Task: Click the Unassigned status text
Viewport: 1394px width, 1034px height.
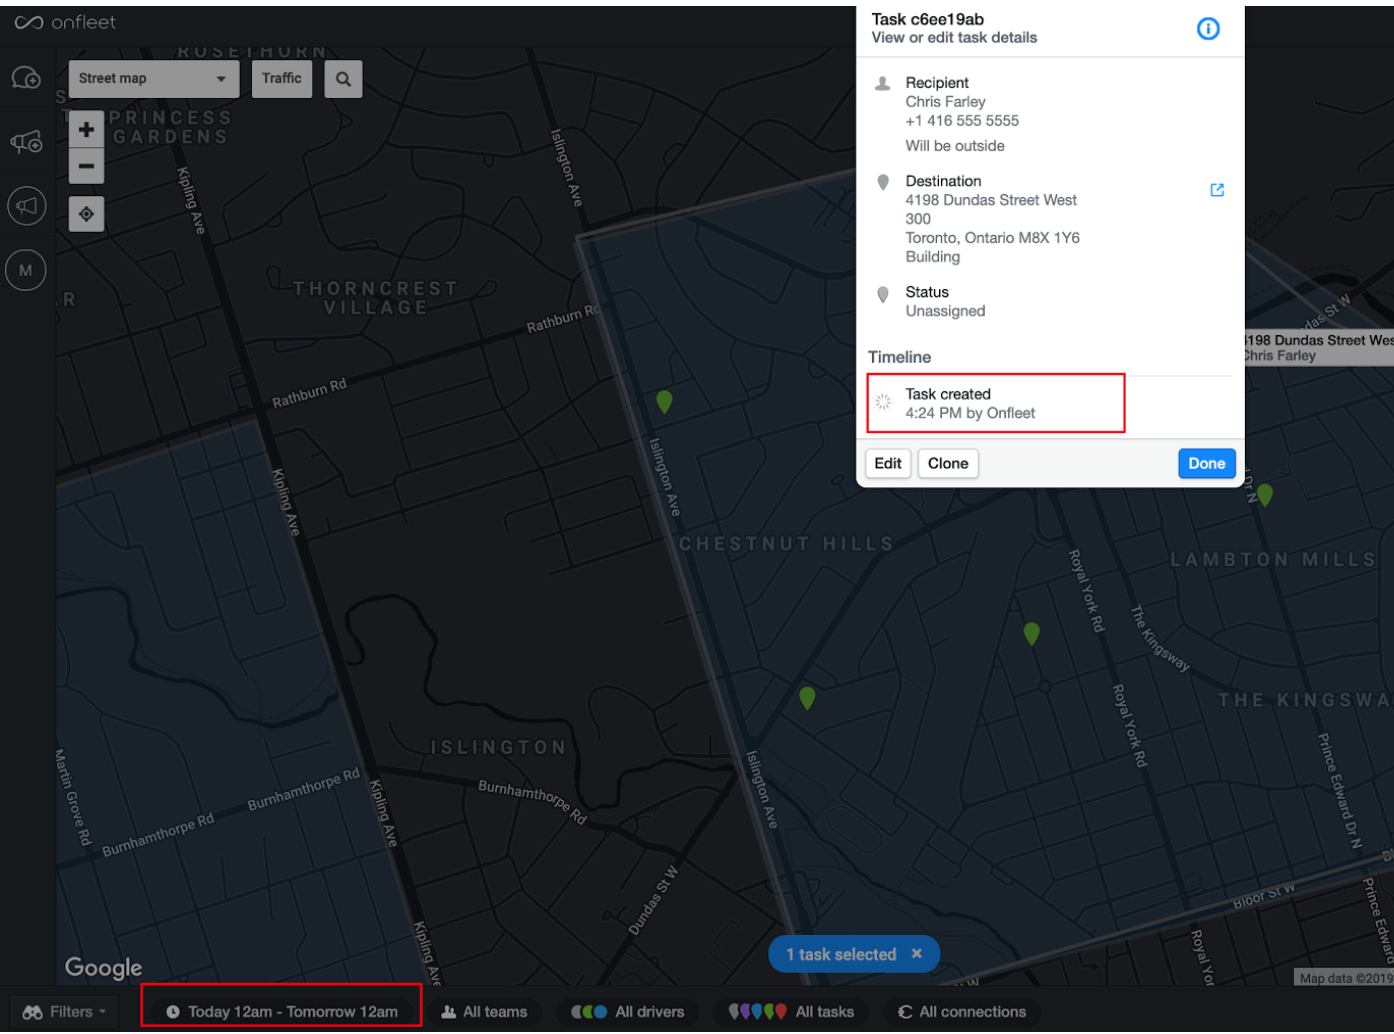Action: click(x=946, y=311)
